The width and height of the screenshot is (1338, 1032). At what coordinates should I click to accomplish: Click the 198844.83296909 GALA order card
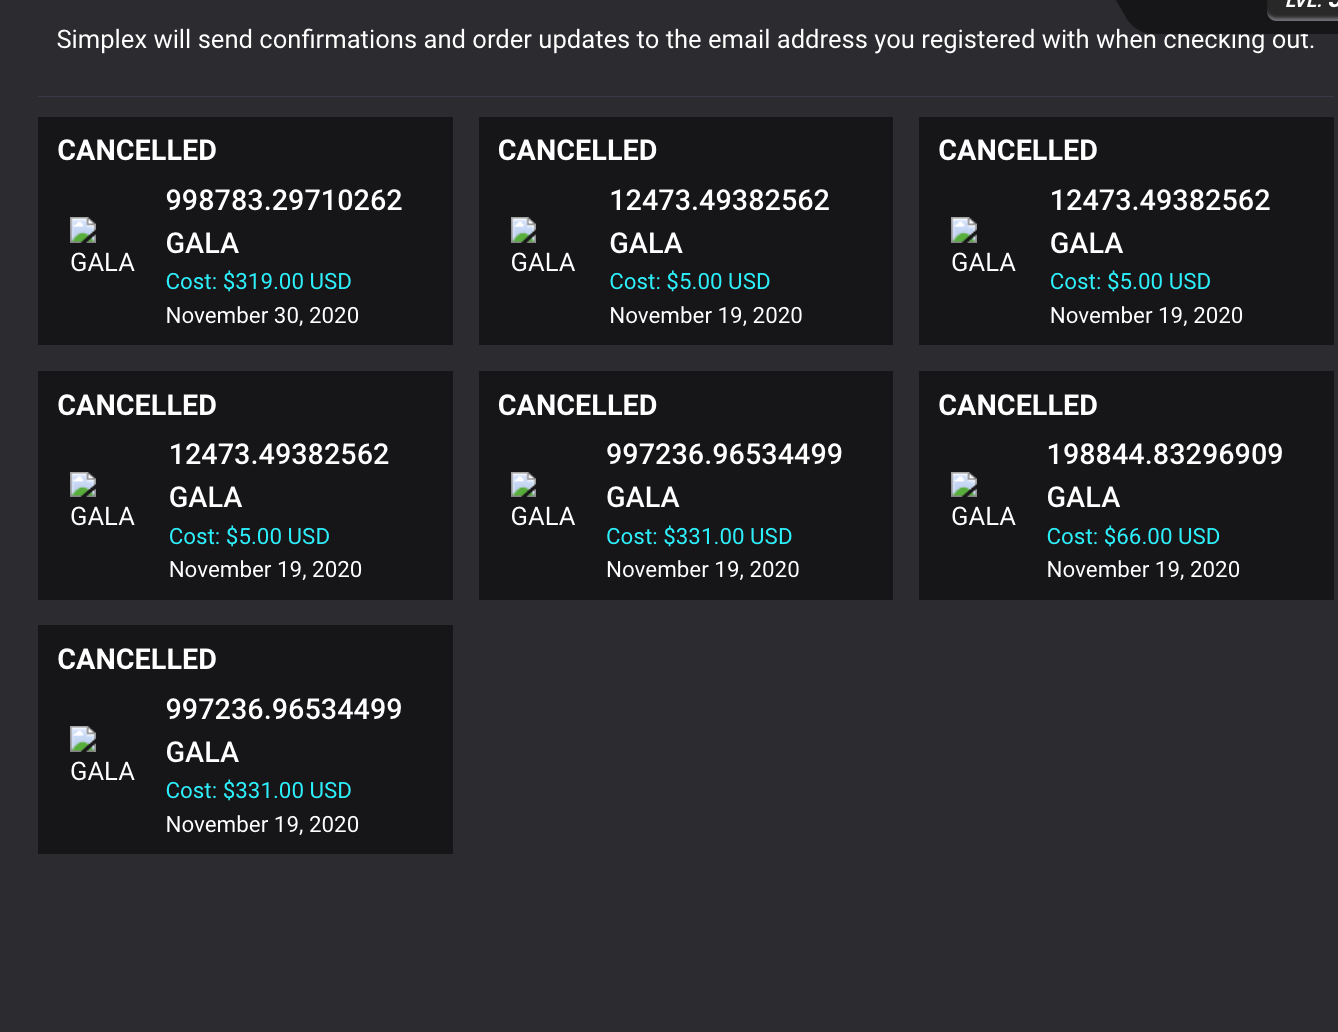[1126, 485]
